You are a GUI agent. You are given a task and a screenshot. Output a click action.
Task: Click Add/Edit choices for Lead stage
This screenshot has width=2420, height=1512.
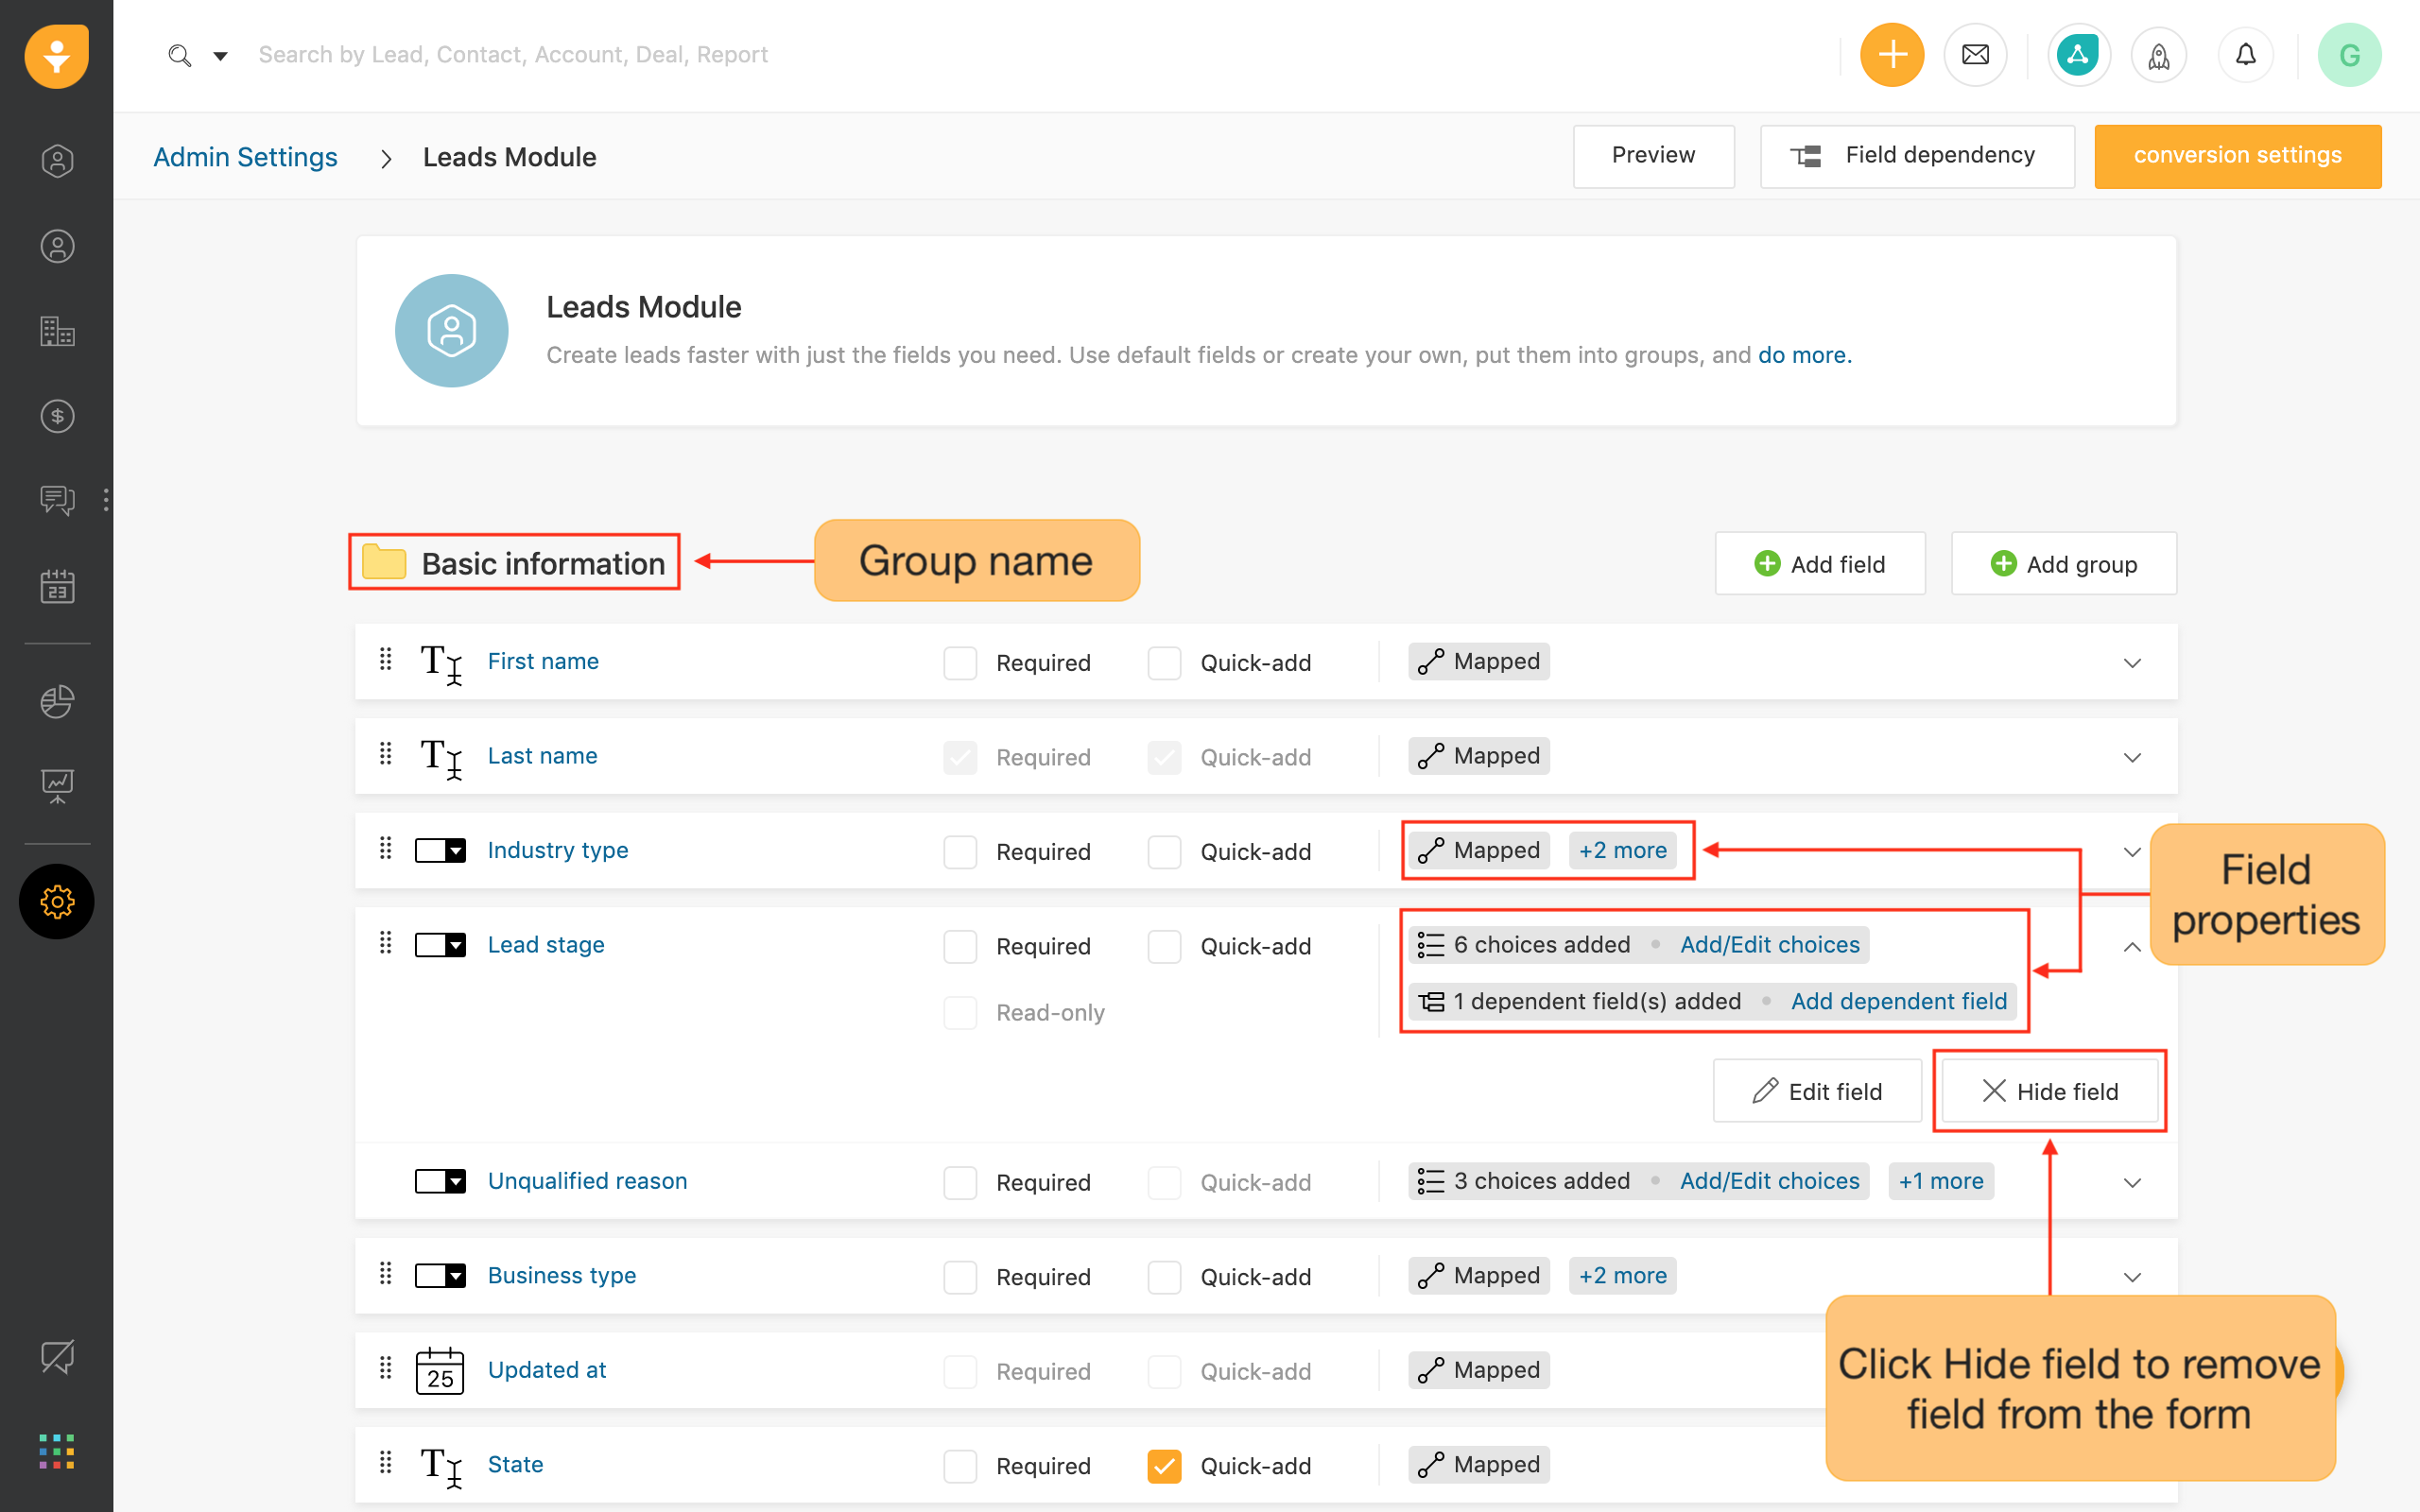[1769, 945]
